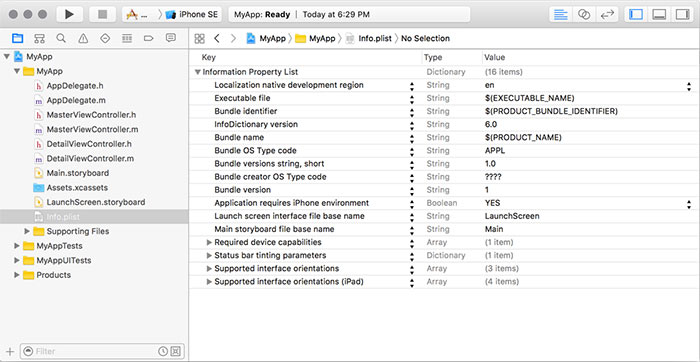Click No Selection in jump bar
The image size is (700, 362).
click(425, 38)
